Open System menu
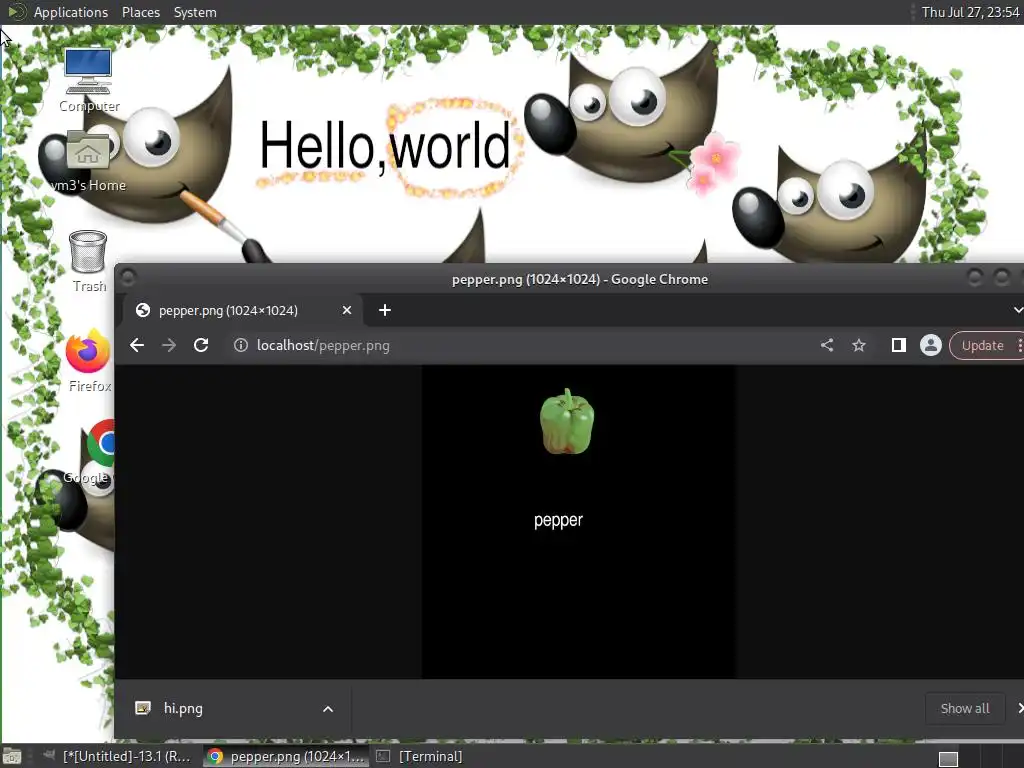The image size is (1024, 768). click(x=195, y=12)
